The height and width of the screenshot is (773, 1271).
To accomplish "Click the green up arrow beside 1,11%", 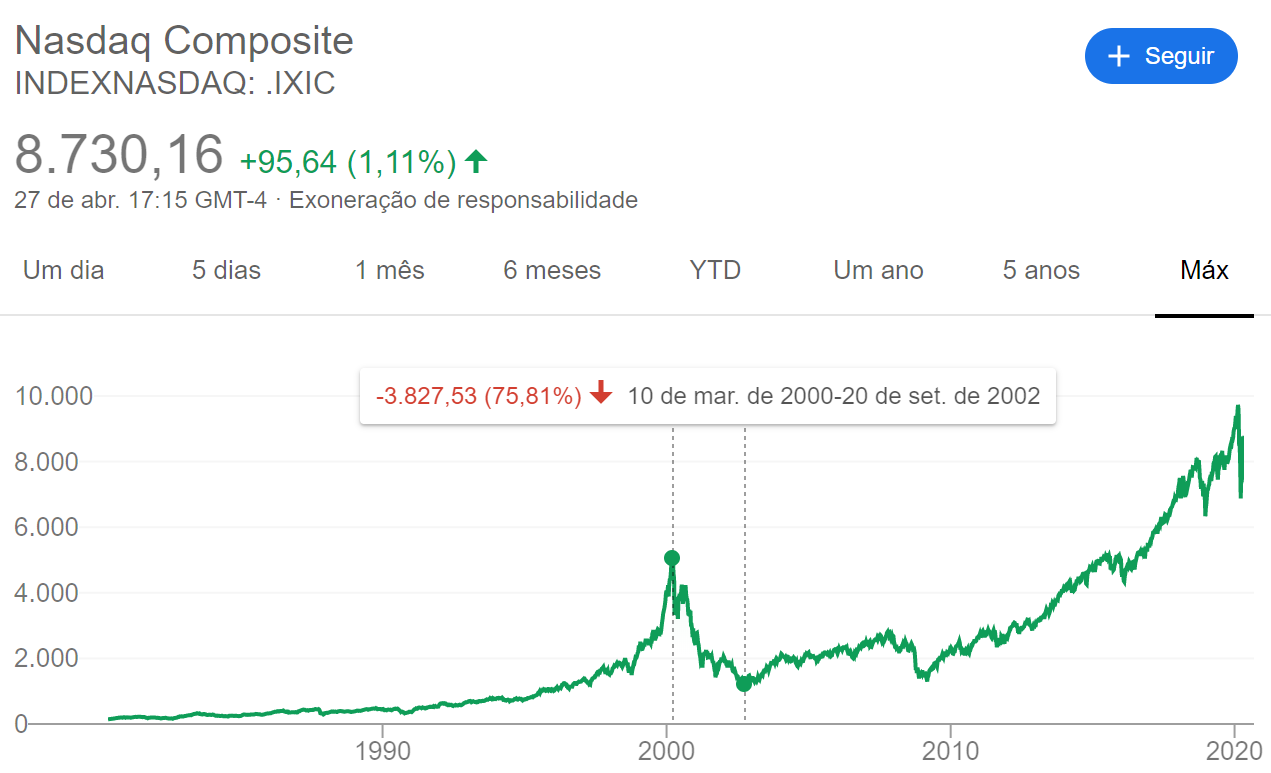I will pyautogui.click(x=477, y=160).
